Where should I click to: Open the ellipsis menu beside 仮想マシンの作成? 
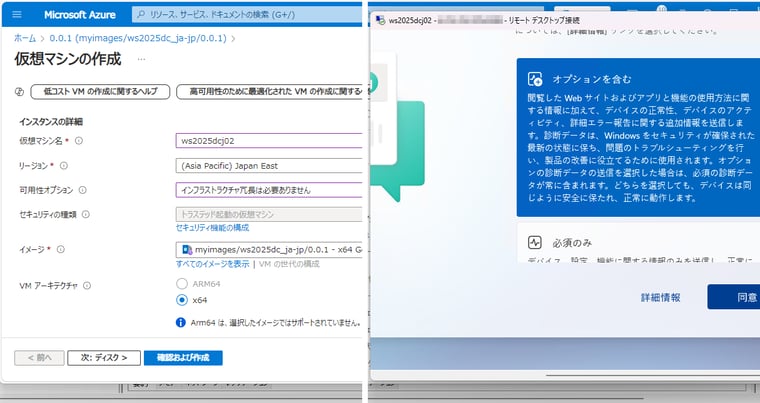(141, 60)
